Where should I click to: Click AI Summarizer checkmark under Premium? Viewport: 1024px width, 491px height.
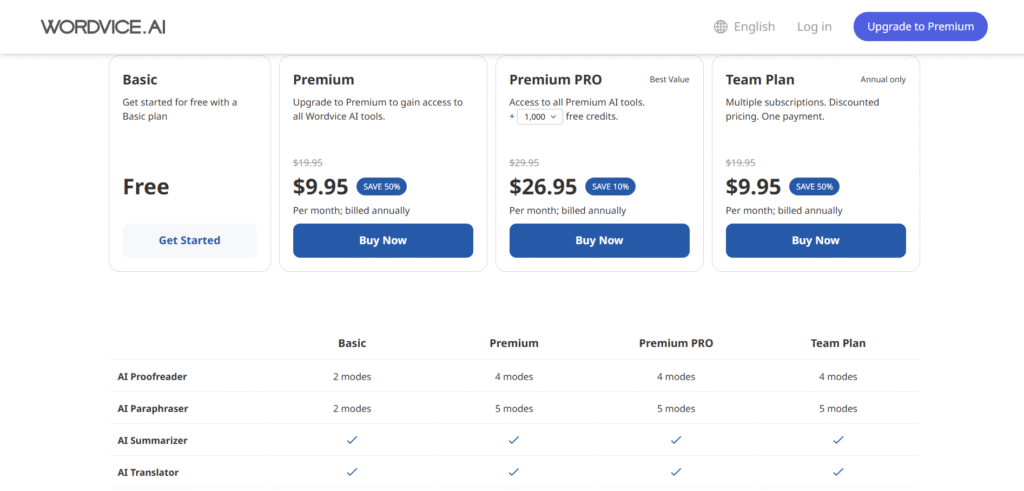pos(514,440)
